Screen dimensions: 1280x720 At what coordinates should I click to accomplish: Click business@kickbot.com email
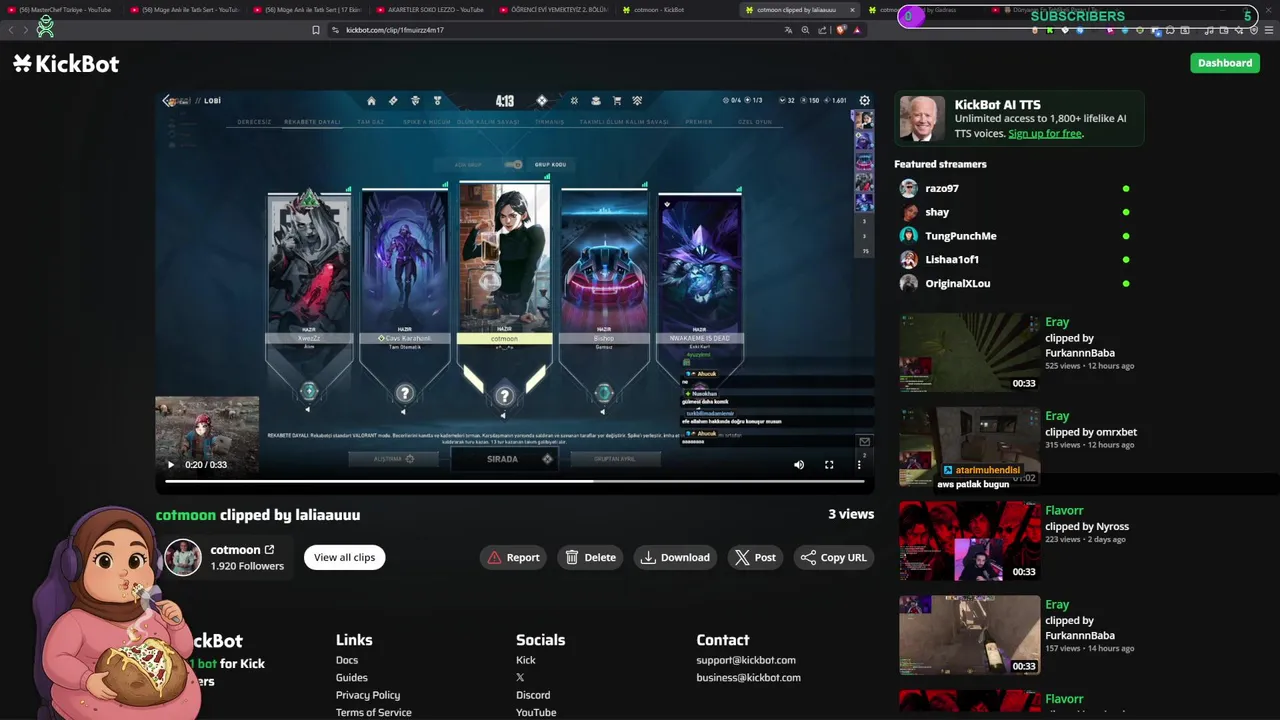tap(749, 678)
